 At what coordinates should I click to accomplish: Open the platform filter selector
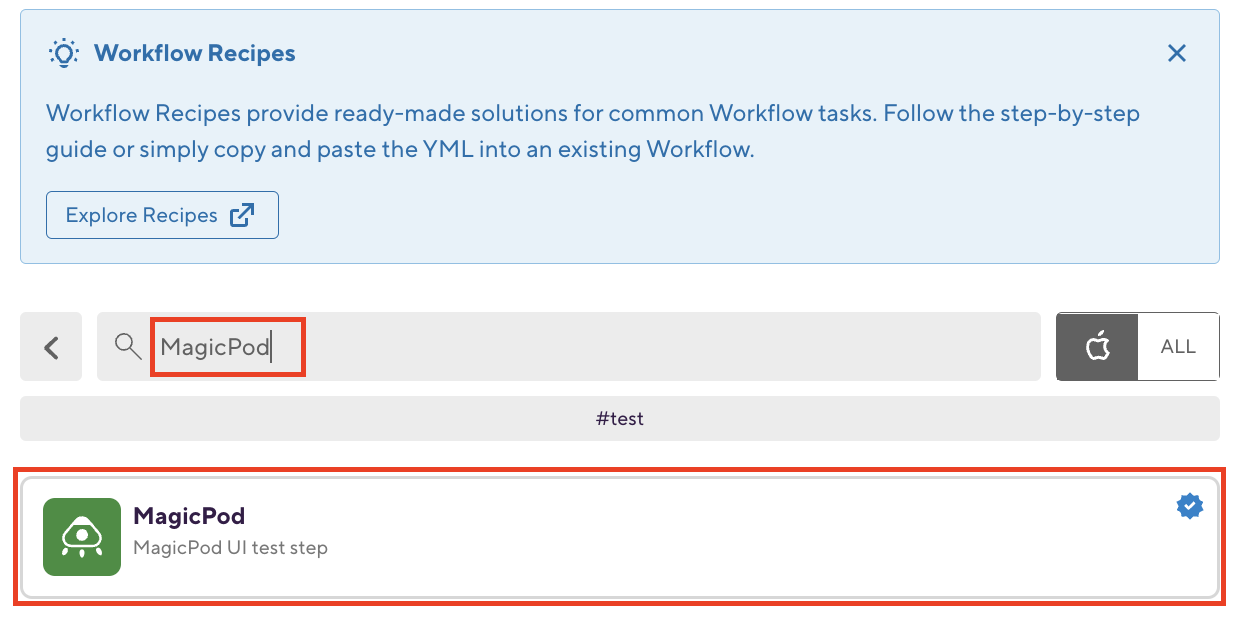point(1137,346)
